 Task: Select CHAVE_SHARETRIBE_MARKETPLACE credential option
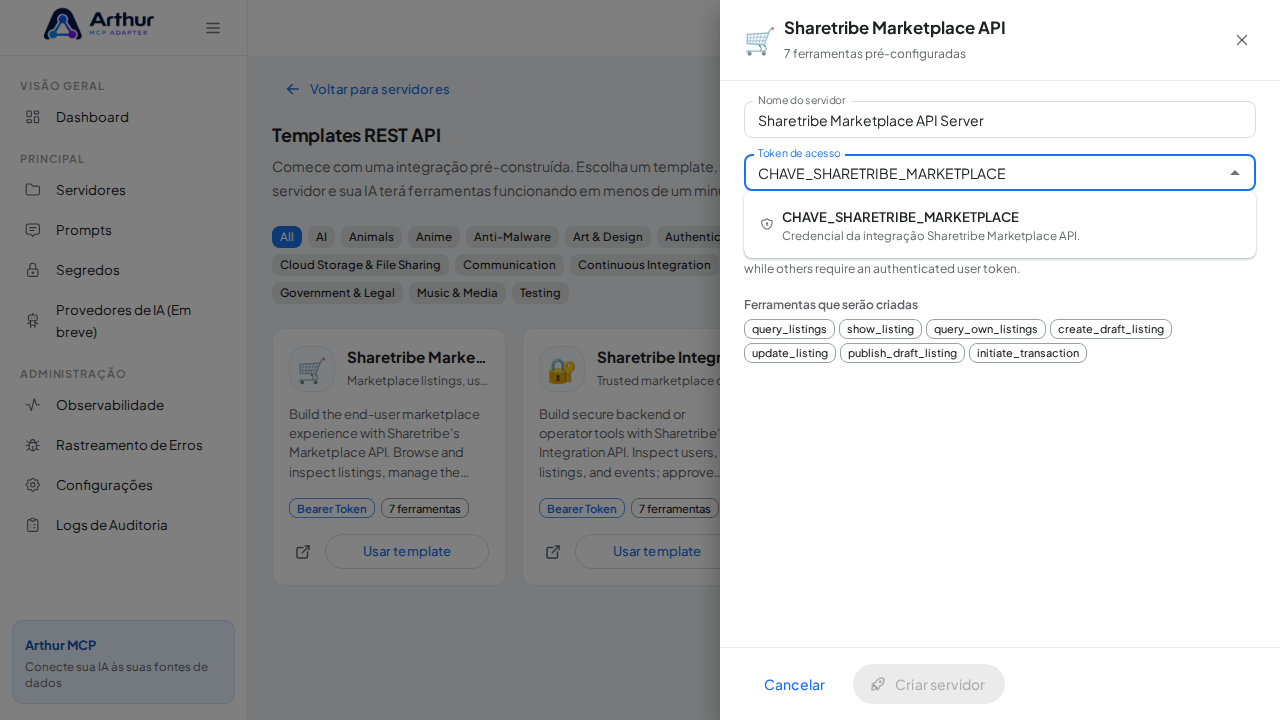coord(1000,225)
